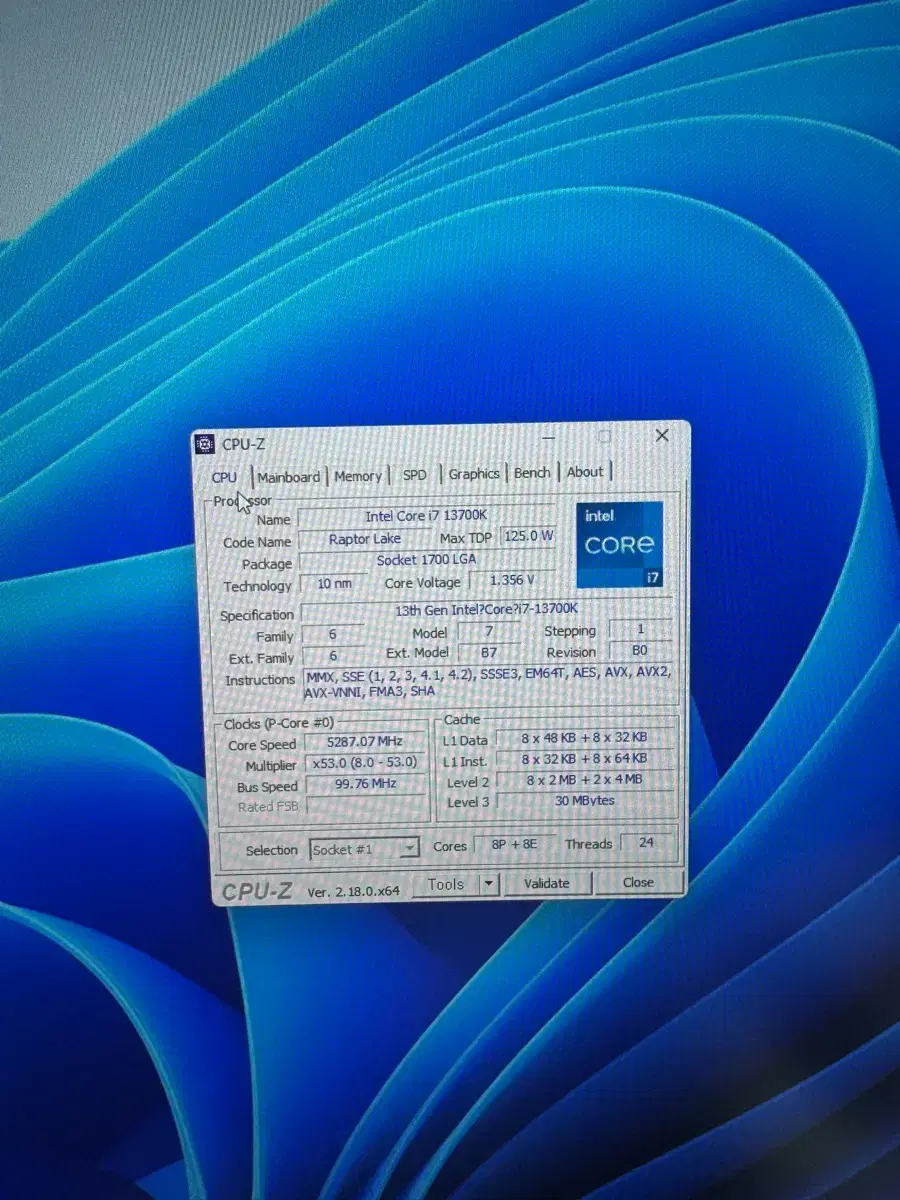This screenshot has height=1200, width=900.
Task: Click the Core Speed value 5287.07 MHz
Action: tap(364, 742)
